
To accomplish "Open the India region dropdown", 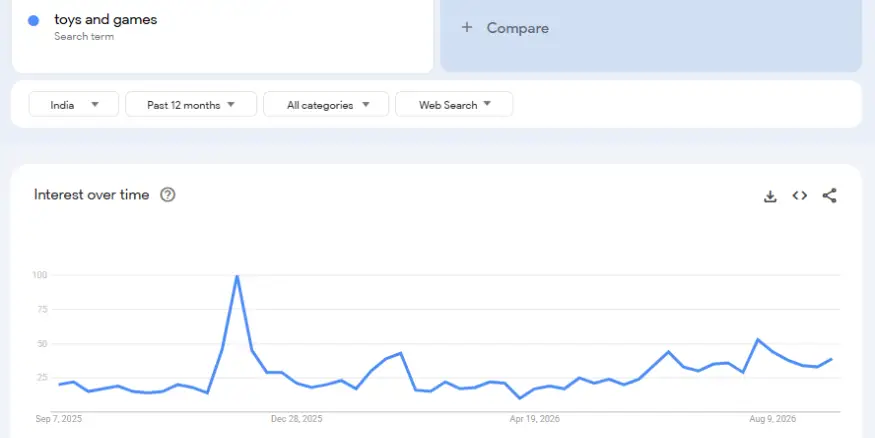I will (x=74, y=104).
